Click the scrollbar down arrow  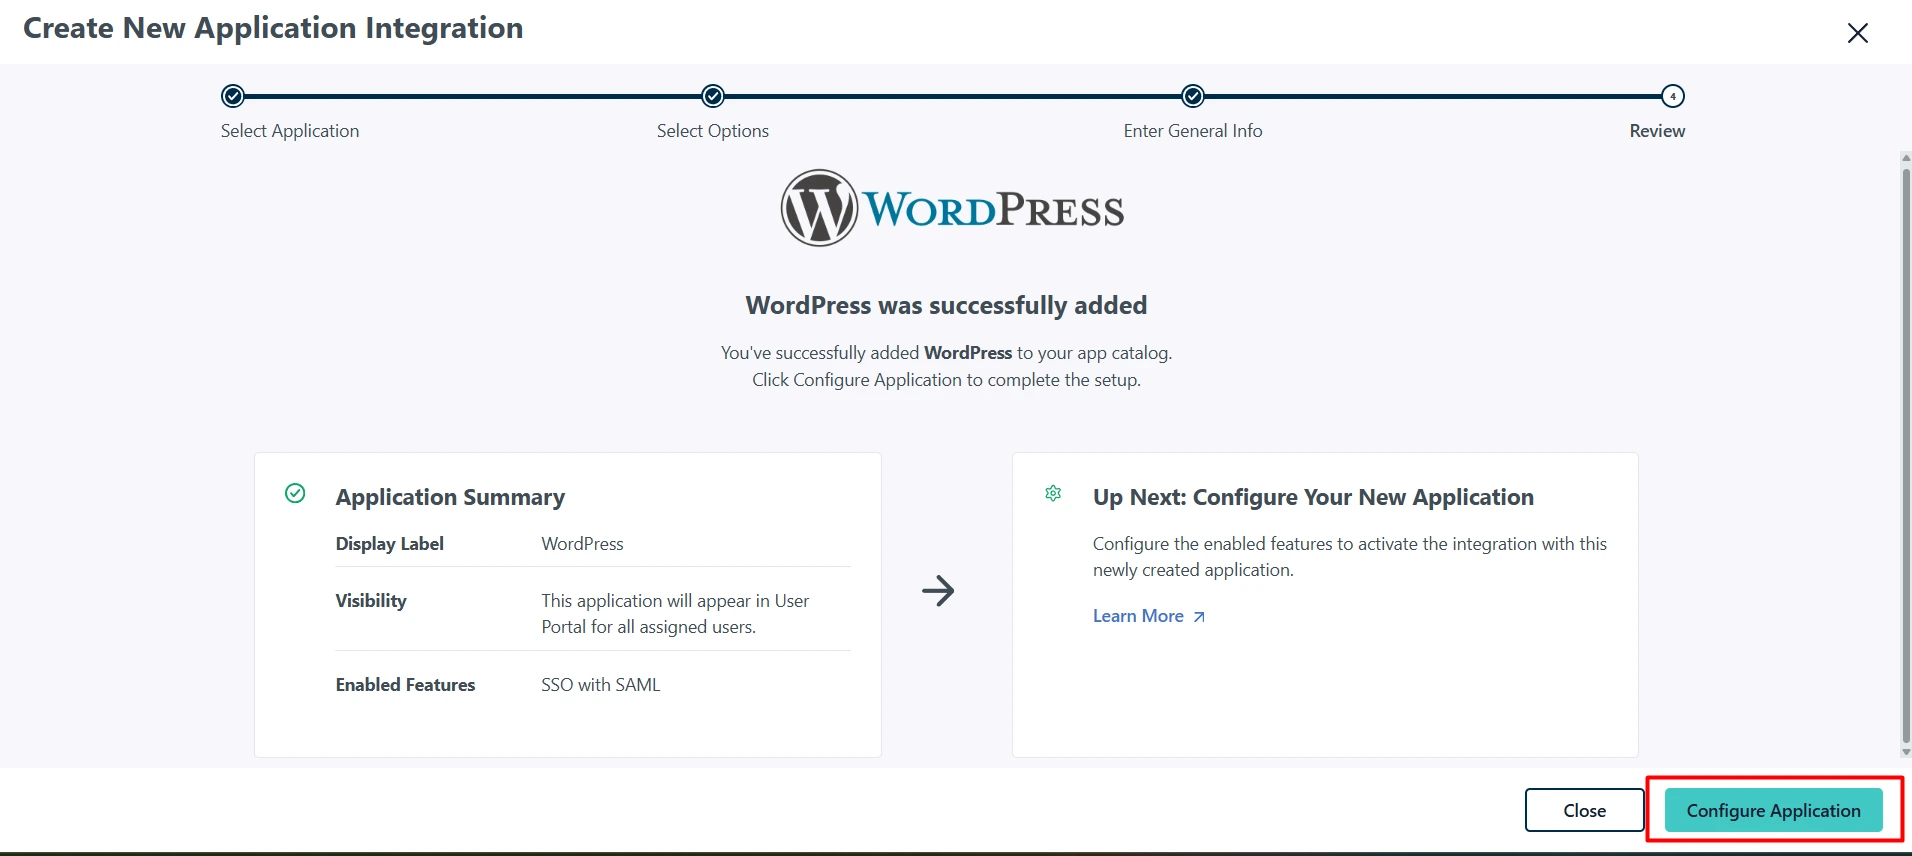(1906, 752)
